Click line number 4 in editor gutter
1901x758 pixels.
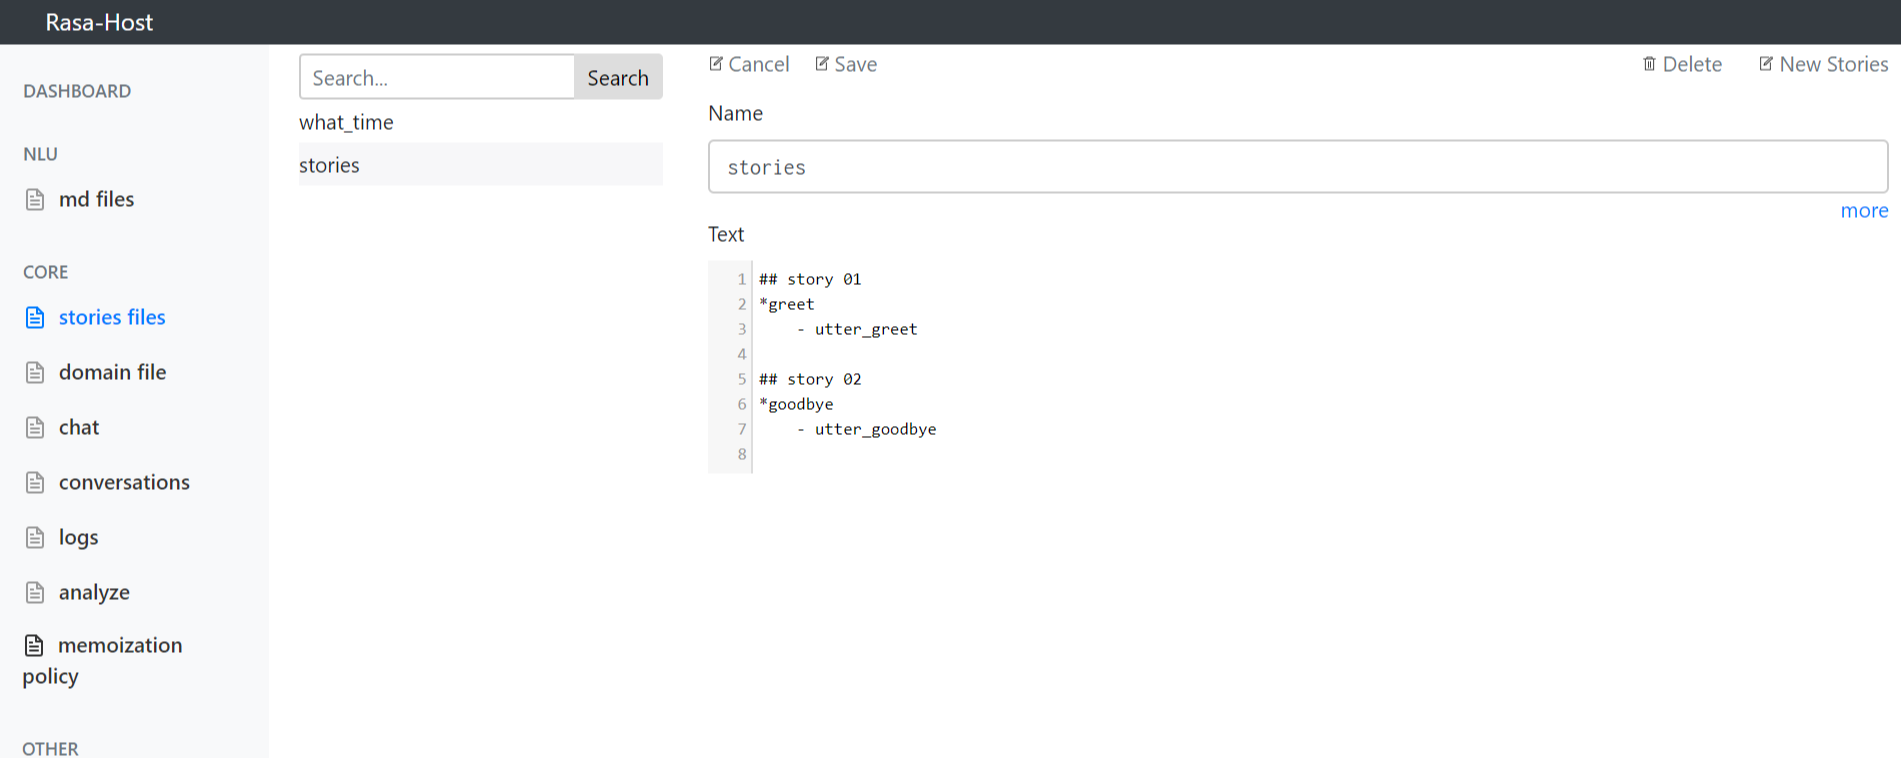coord(742,354)
